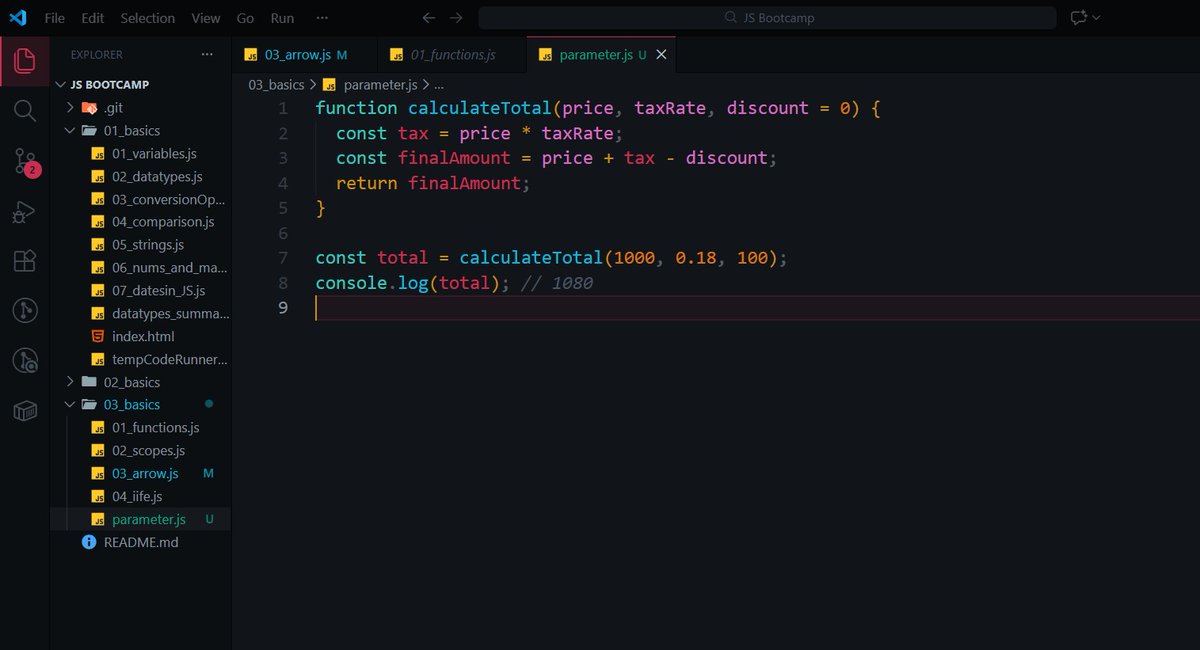This screenshot has width=1200, height=650.
Task: Open the File menu
Action: coord(55,18)
